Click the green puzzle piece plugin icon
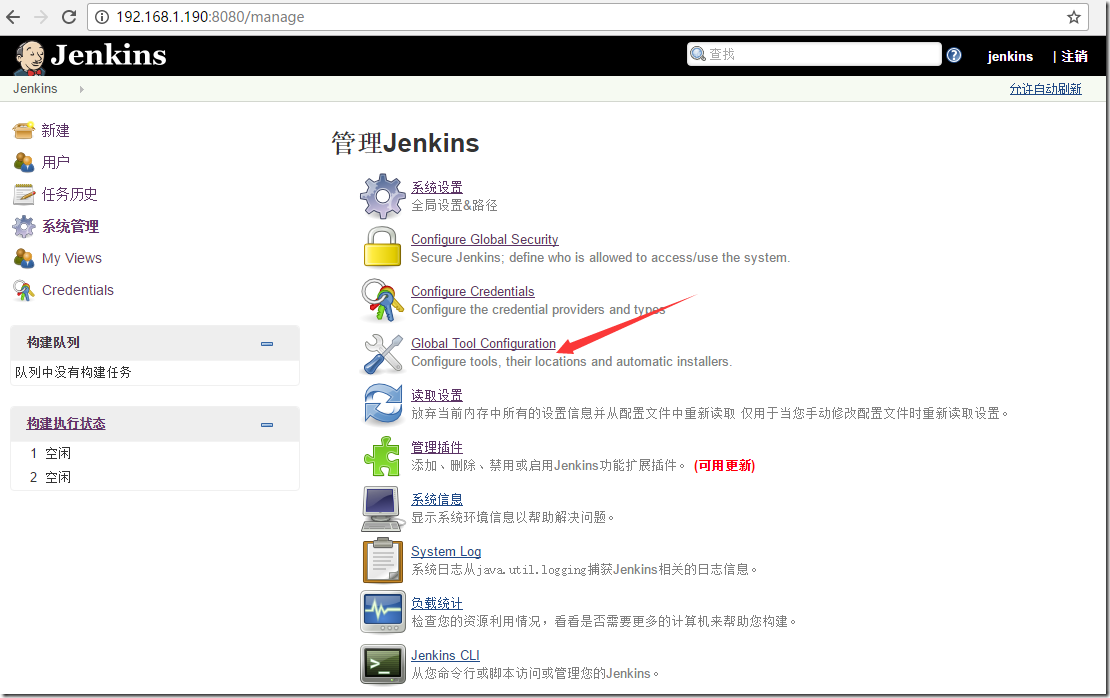1110x698 pixels. pyautogui.click(x=382, y=456)
